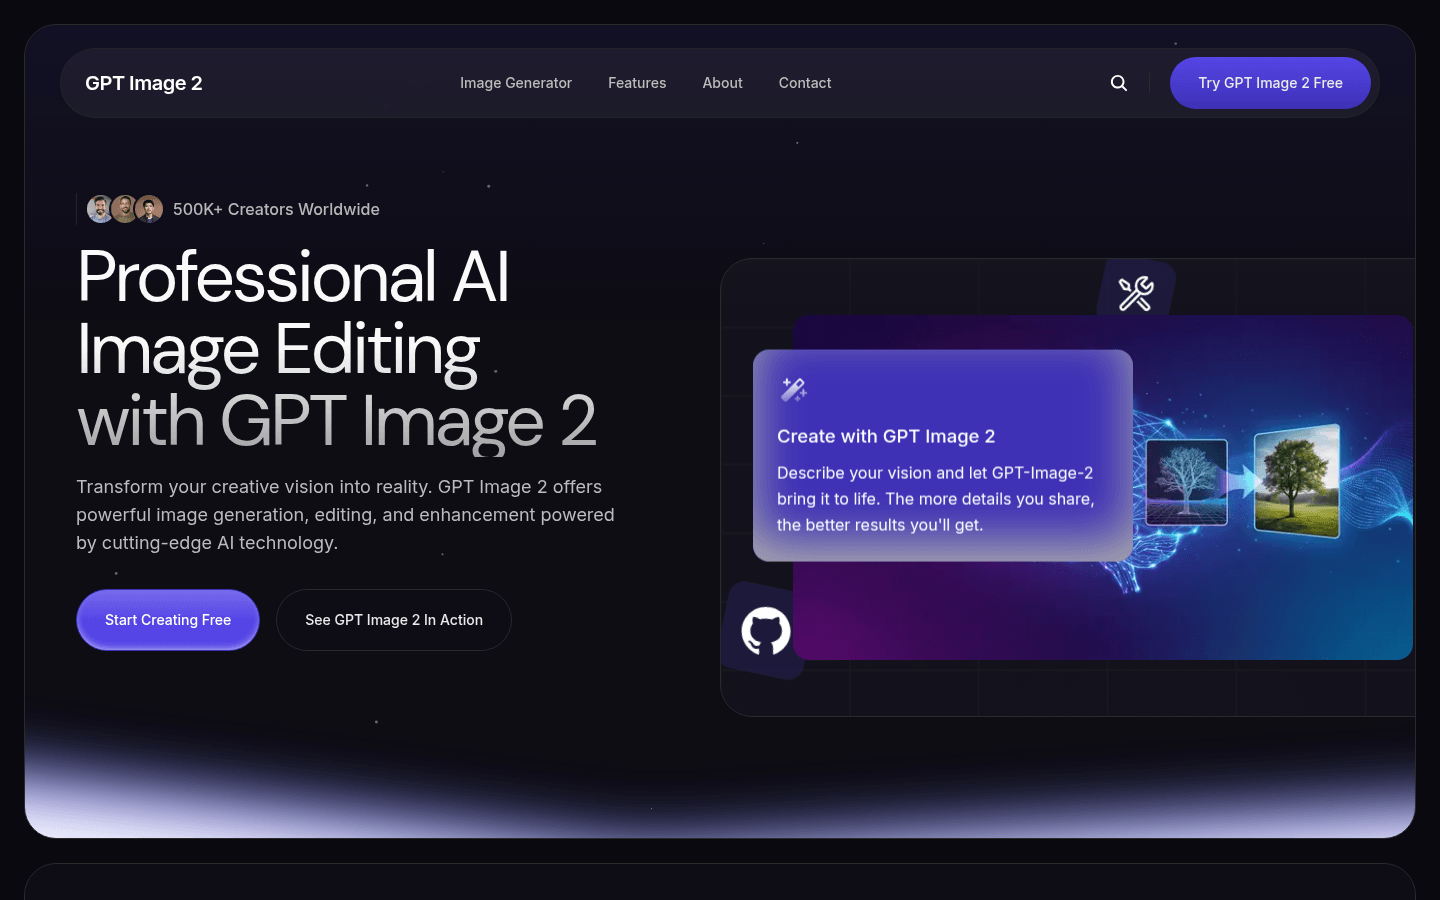
Task: Open the search magnifier icon
Action: click(x=1118, y=83)
